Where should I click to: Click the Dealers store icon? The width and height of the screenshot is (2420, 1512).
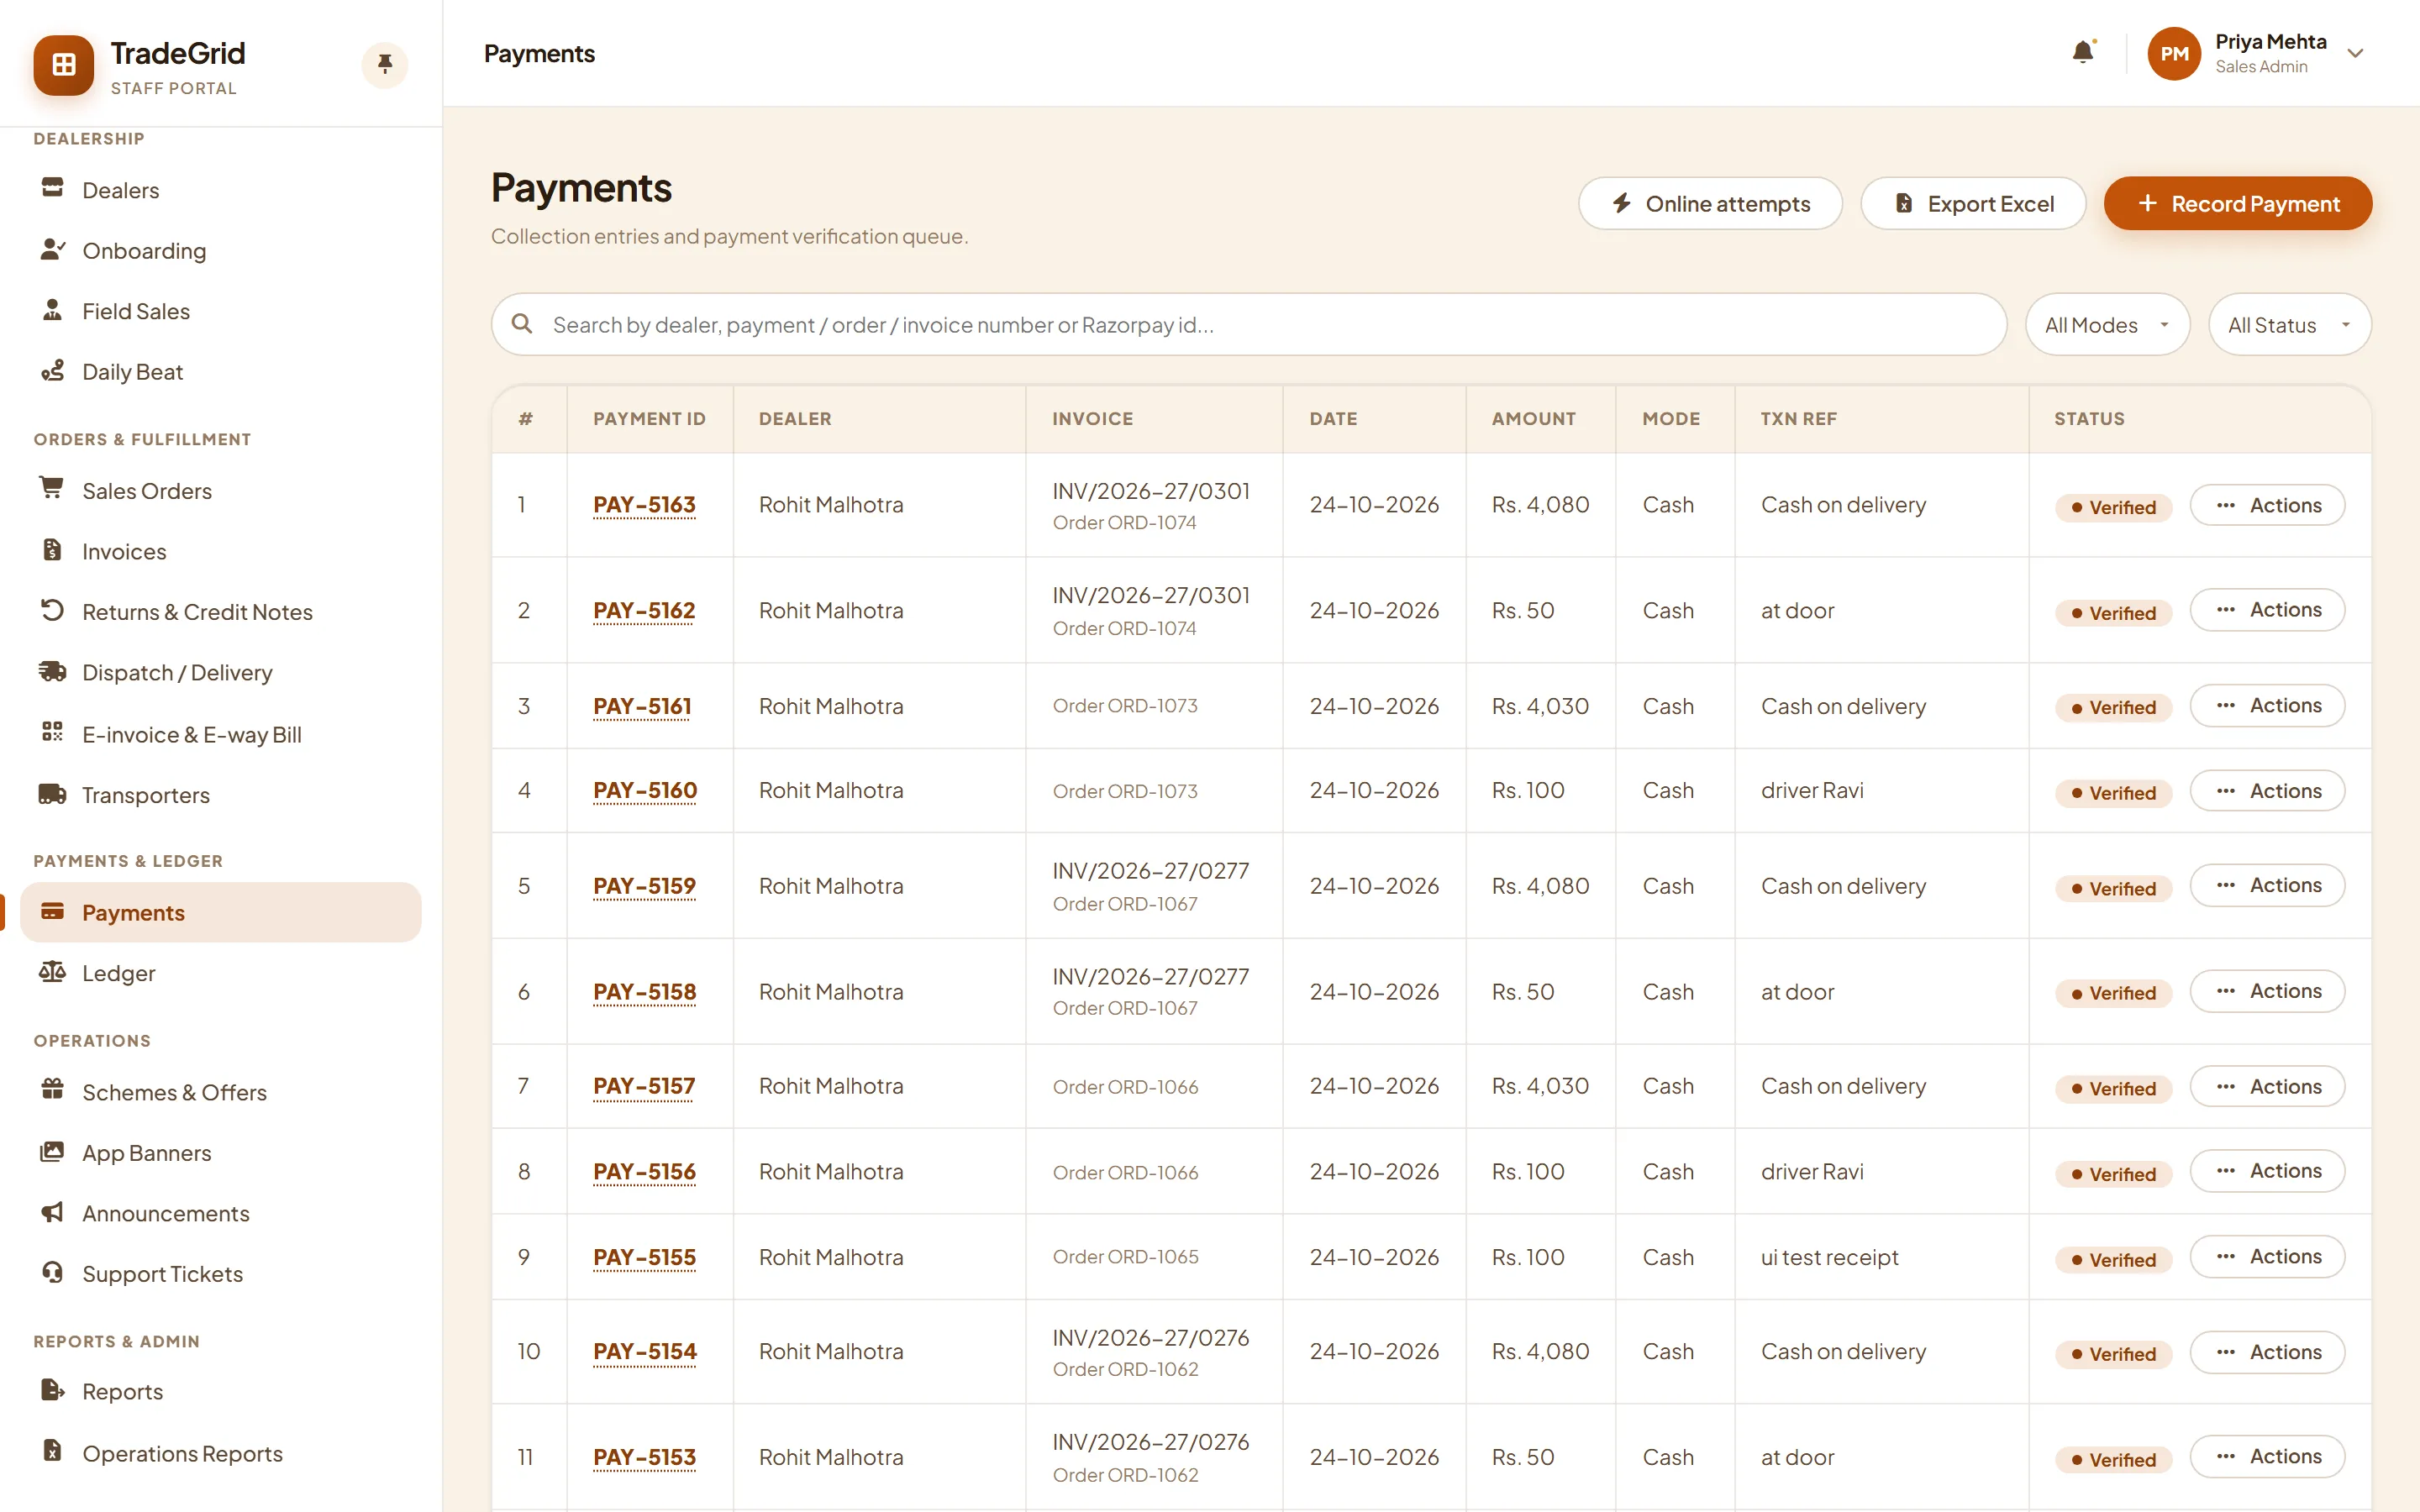point(52,188)
